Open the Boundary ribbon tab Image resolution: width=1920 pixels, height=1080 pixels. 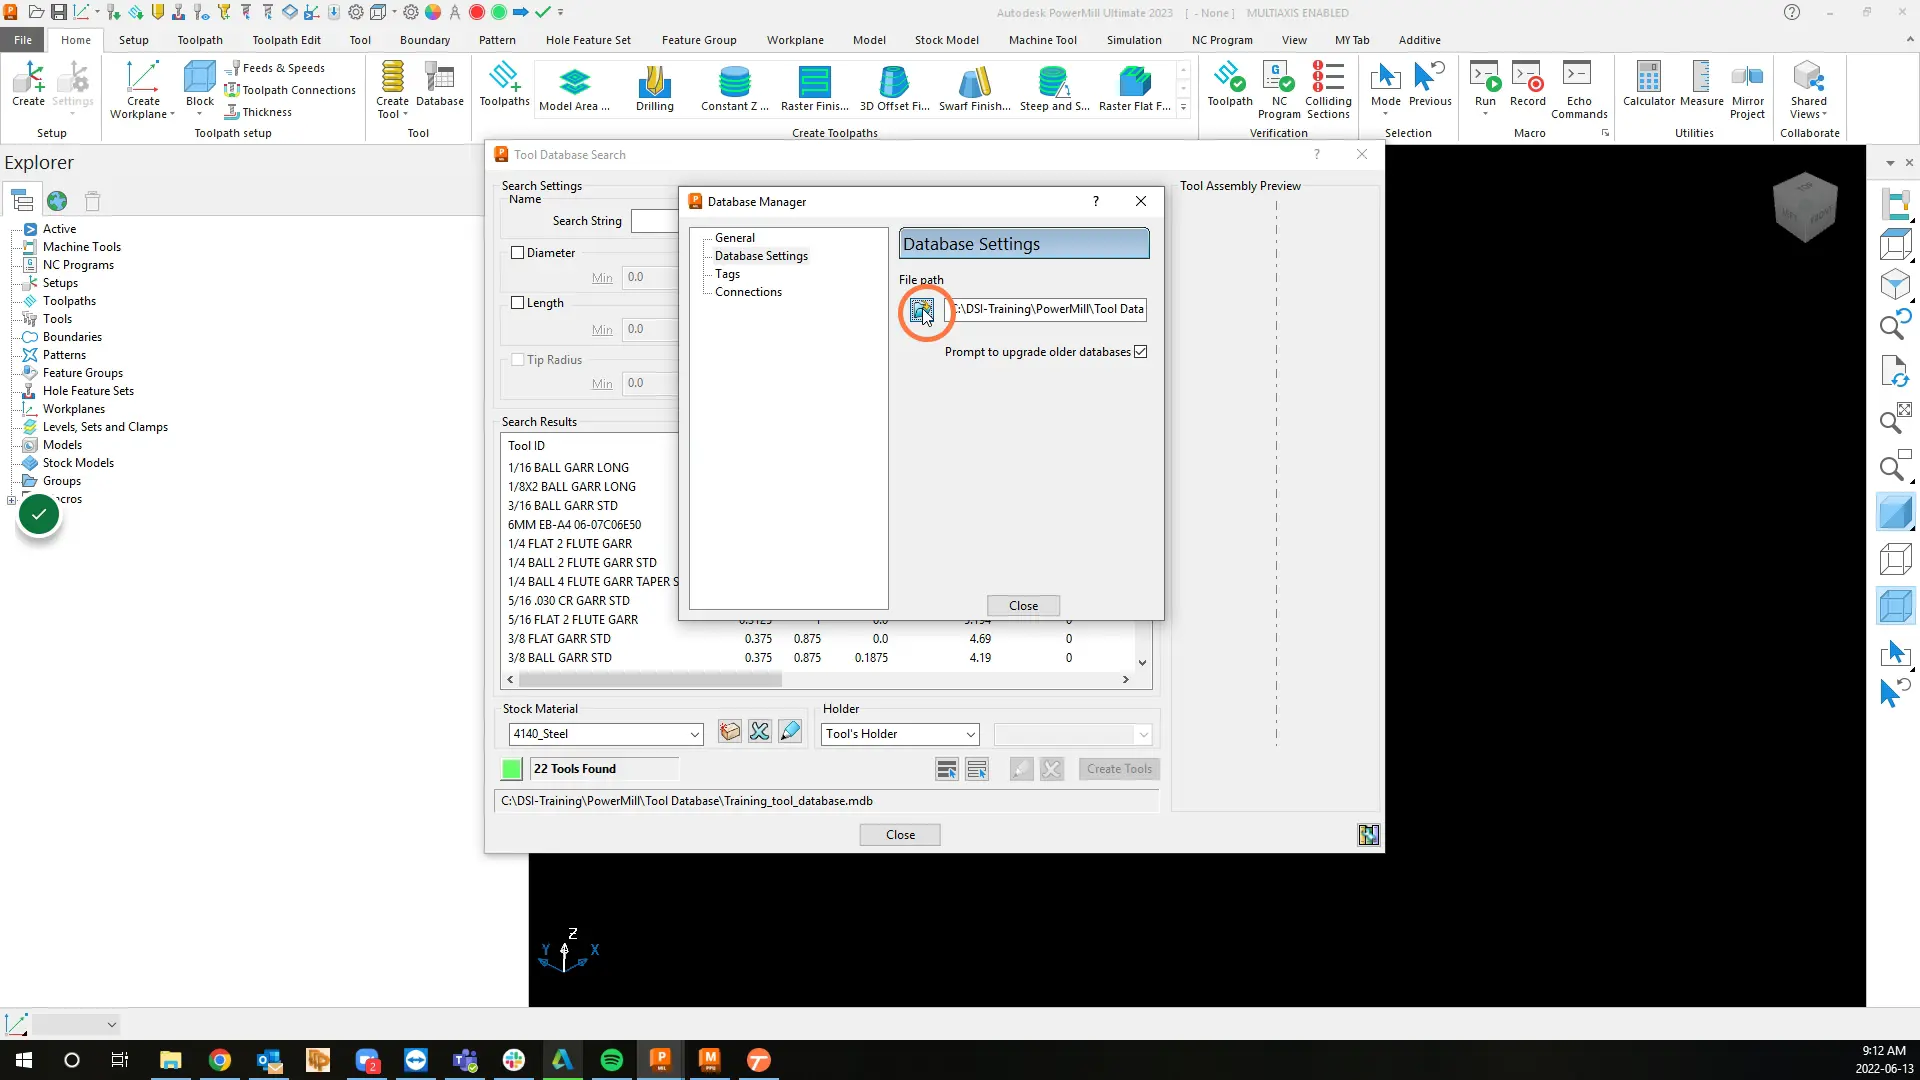pyautogui.click(x=425, y=40)
